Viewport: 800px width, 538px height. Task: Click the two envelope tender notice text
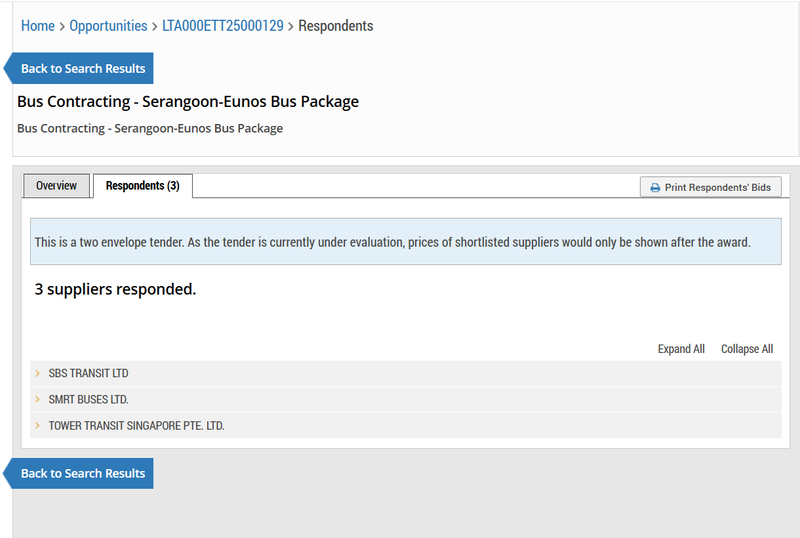point(392,242)
